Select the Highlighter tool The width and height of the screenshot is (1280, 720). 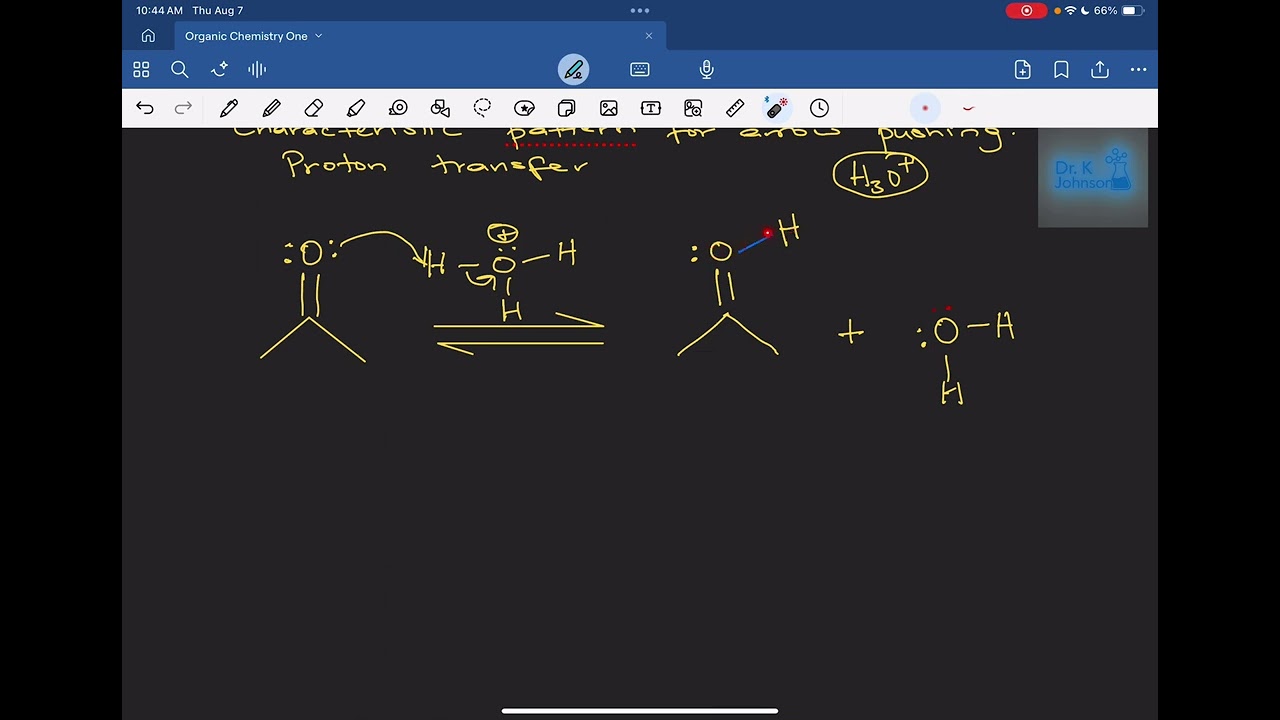(x=356, y=108)
